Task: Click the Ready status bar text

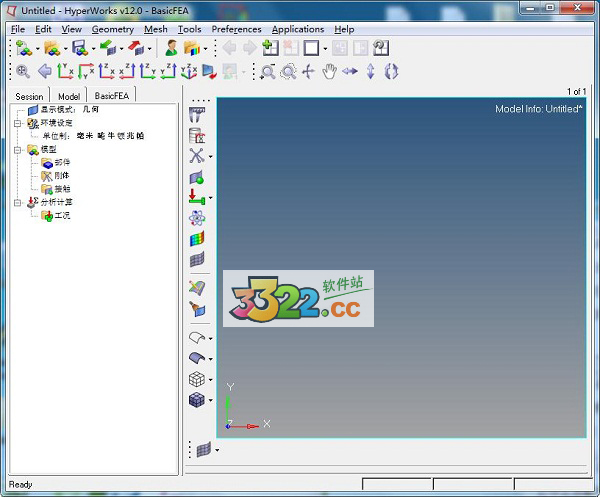Action: click(x=21, y=485)
